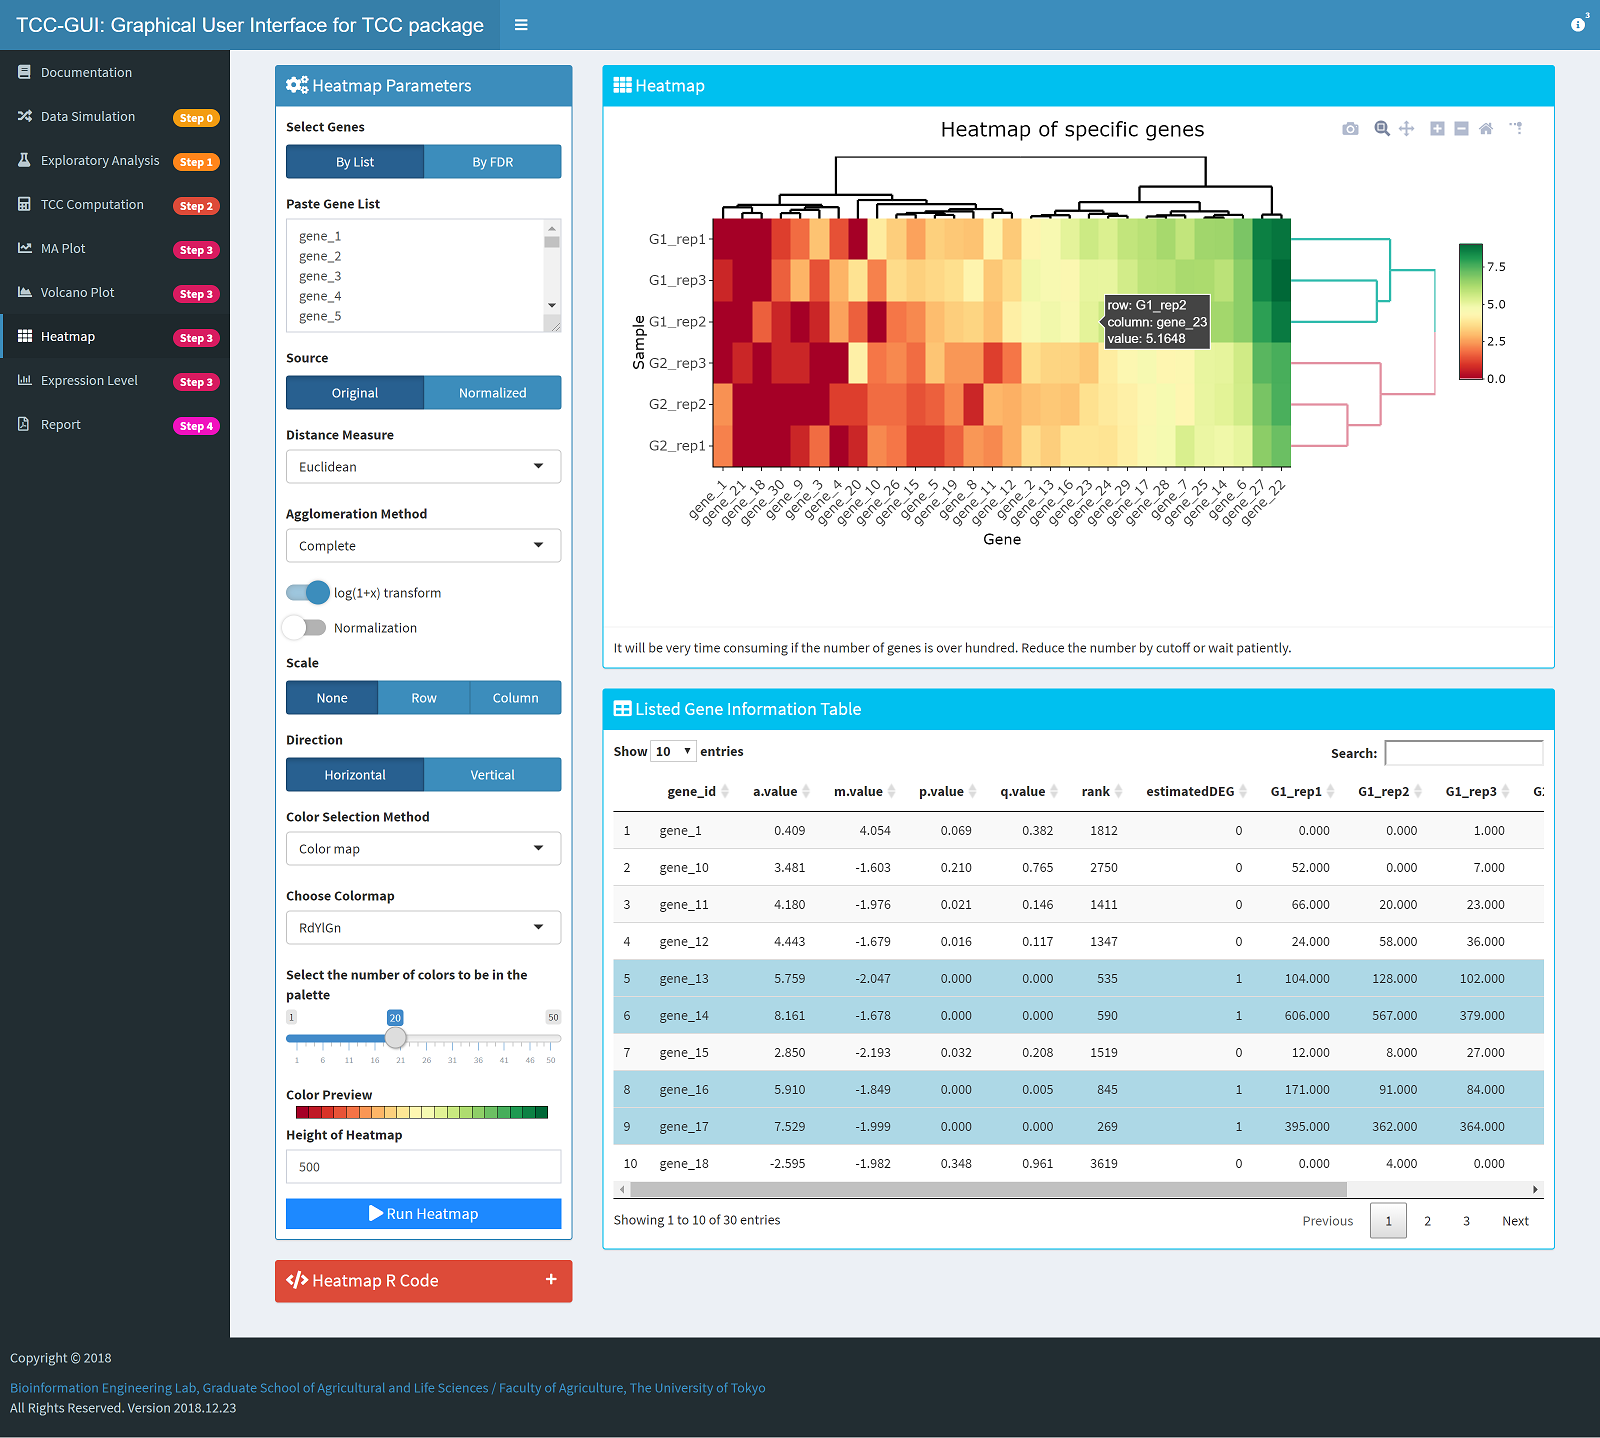Sort table by q.value column arrows
The width and height of the screenshot is (1600, 1438).
click(x=1054, y=791)
